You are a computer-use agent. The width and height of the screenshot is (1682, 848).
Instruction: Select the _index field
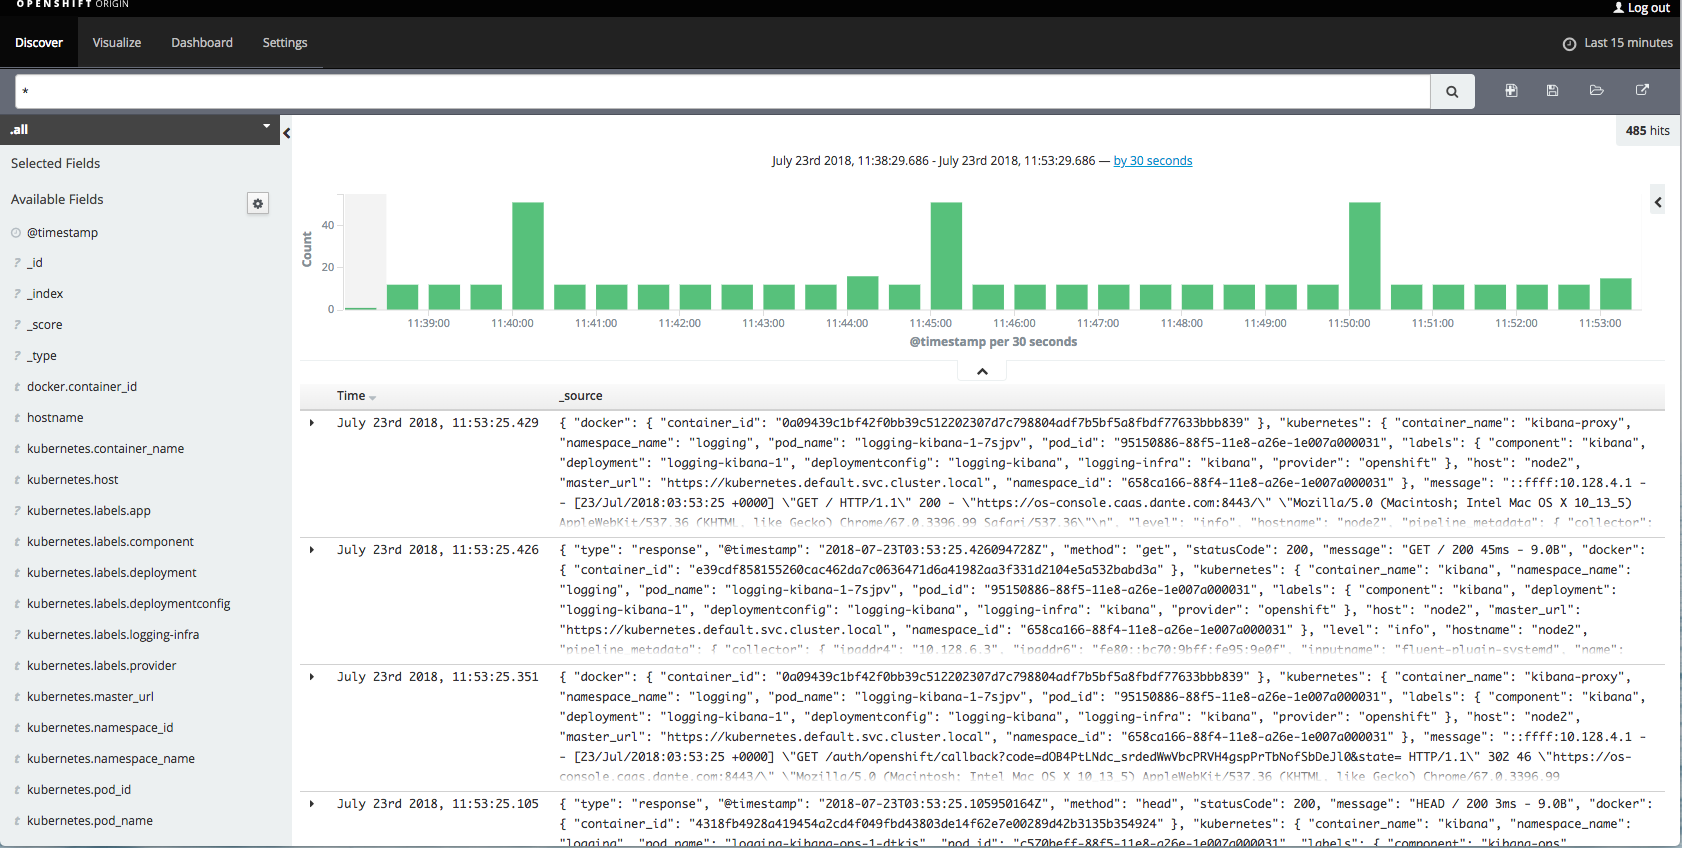(45, 294)
